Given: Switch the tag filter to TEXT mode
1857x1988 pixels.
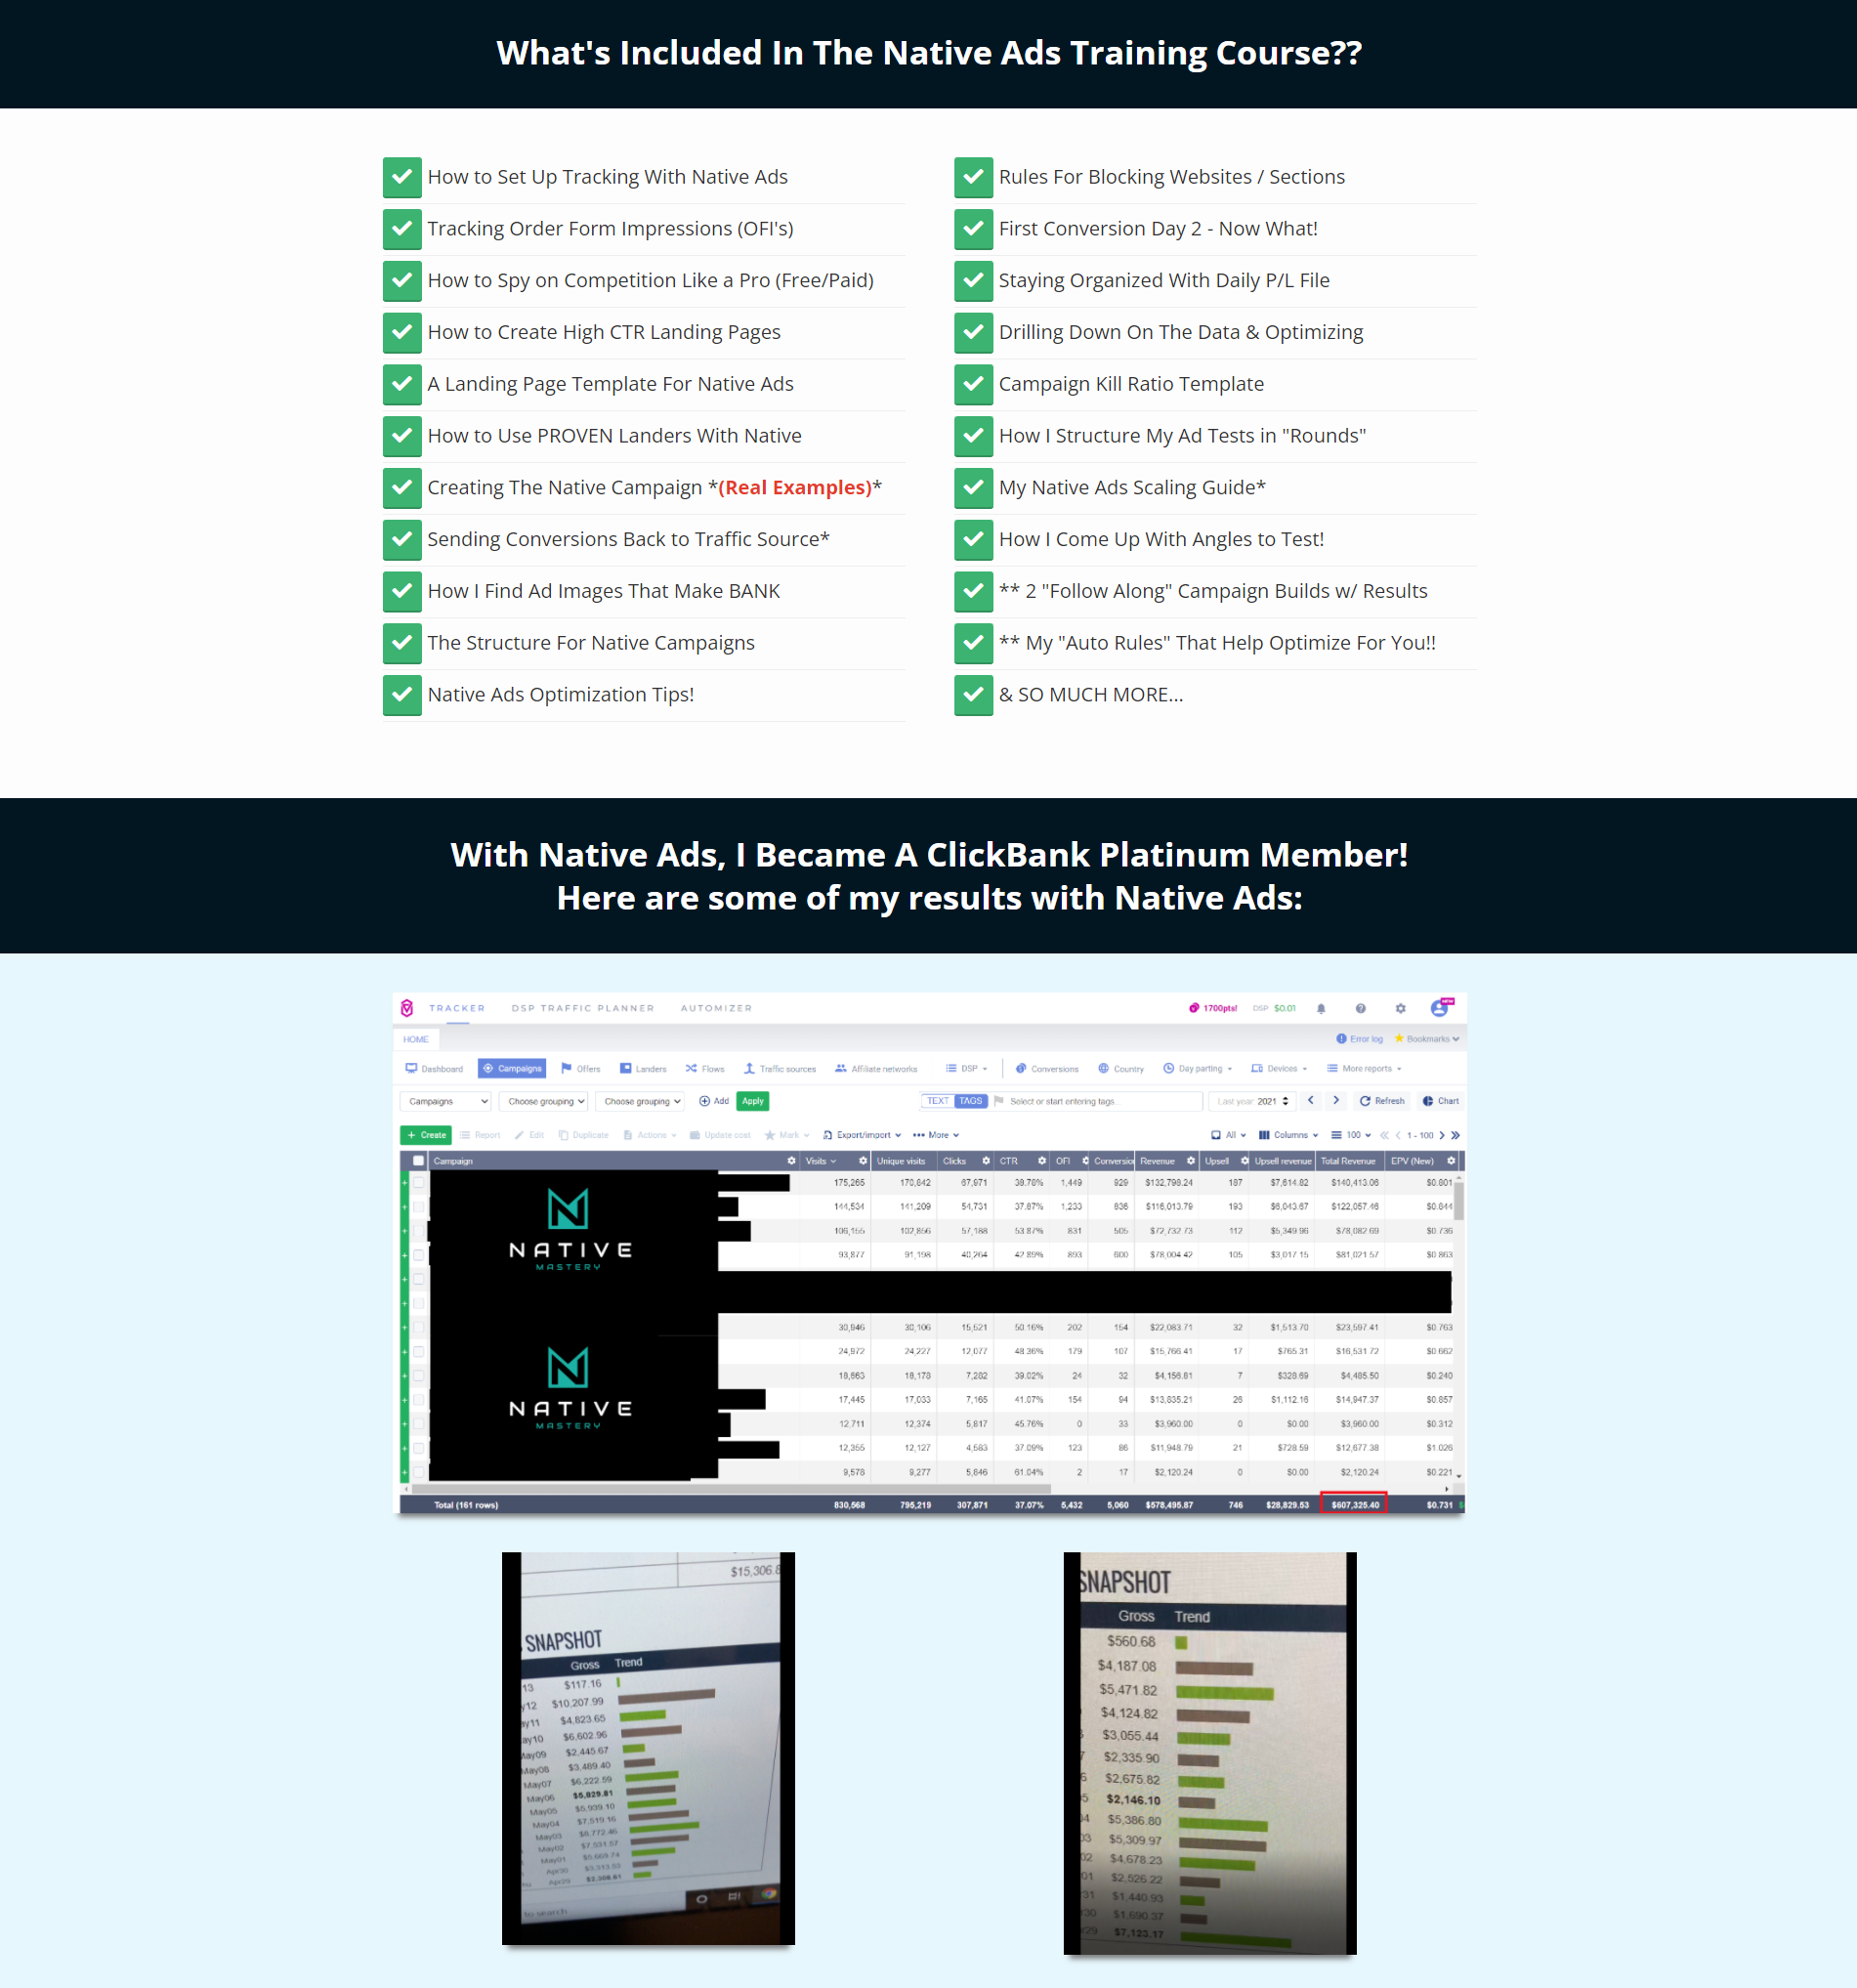Looking at the screenshot, I should pos(937,1101).
